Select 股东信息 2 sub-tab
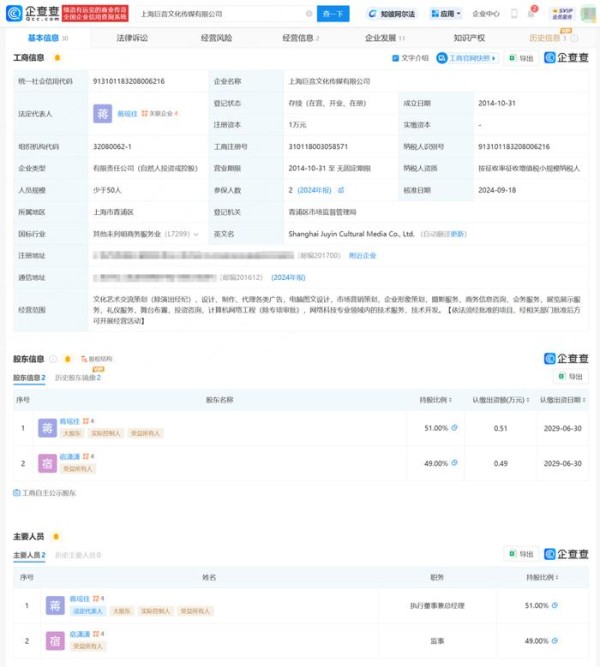The height and width of the screenshot is (667, 600). (29, 378)
